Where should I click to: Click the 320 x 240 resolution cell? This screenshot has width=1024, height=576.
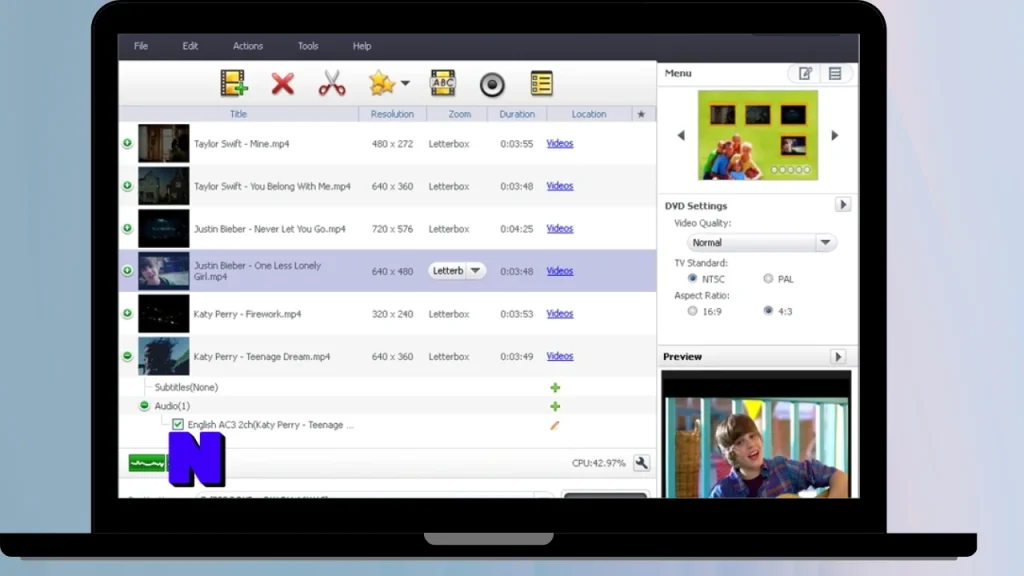(392, 314)
